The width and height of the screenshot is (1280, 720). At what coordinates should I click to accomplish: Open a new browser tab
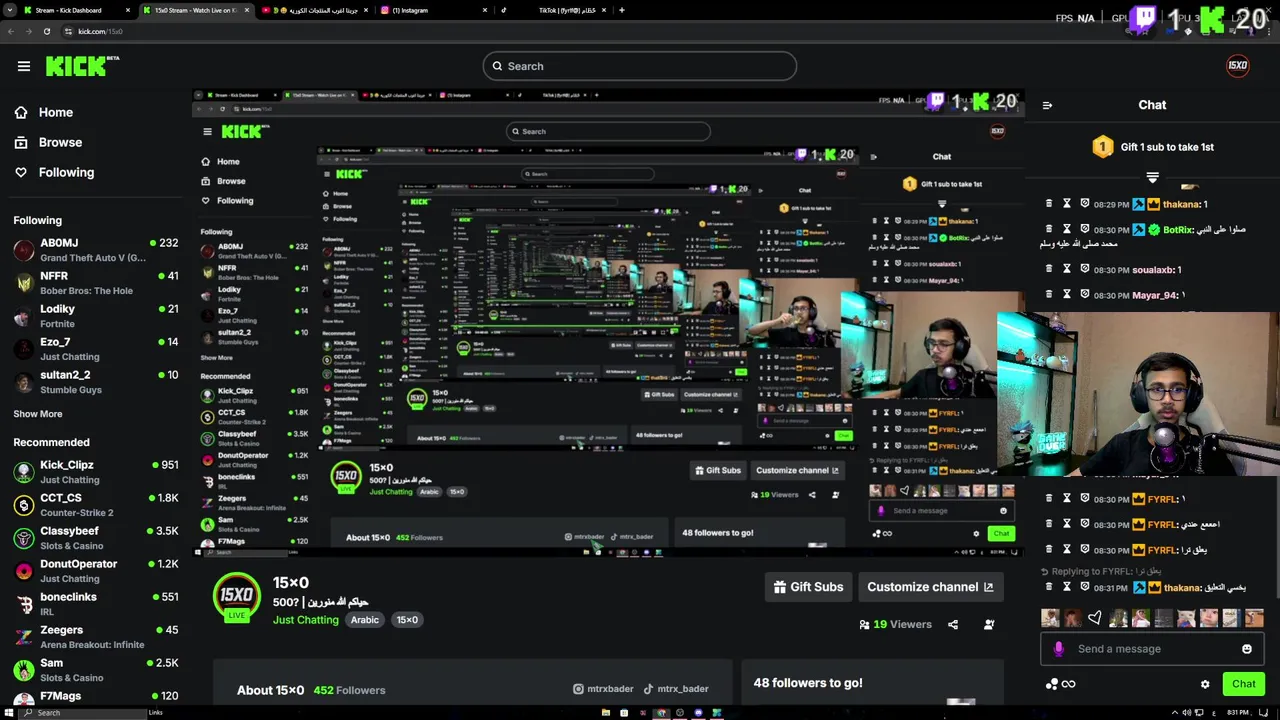[x=622, y=10]
